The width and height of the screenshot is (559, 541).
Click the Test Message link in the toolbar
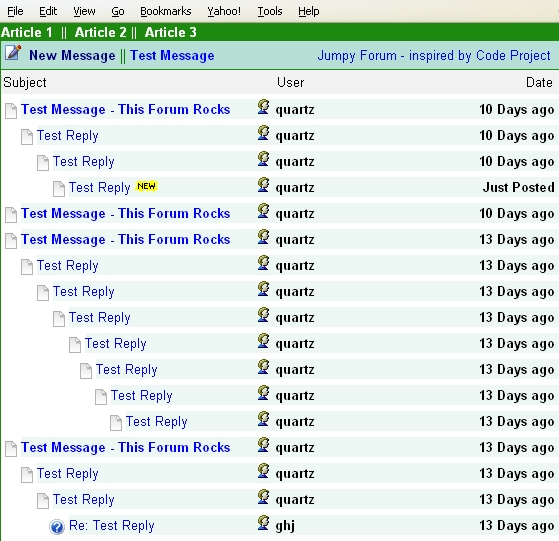[172, 56]
